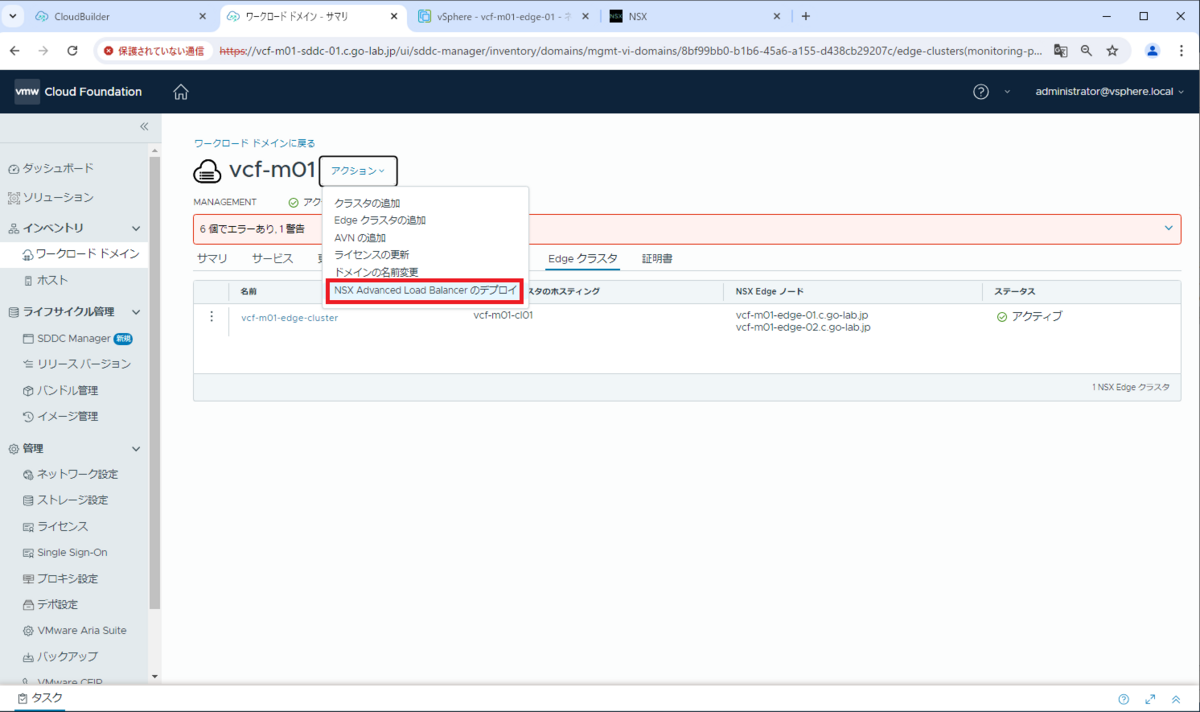Screen dimensions: 1200x712
Task: Open the Chrome profile avatar icon
Action: click(x=1152, y=50)
